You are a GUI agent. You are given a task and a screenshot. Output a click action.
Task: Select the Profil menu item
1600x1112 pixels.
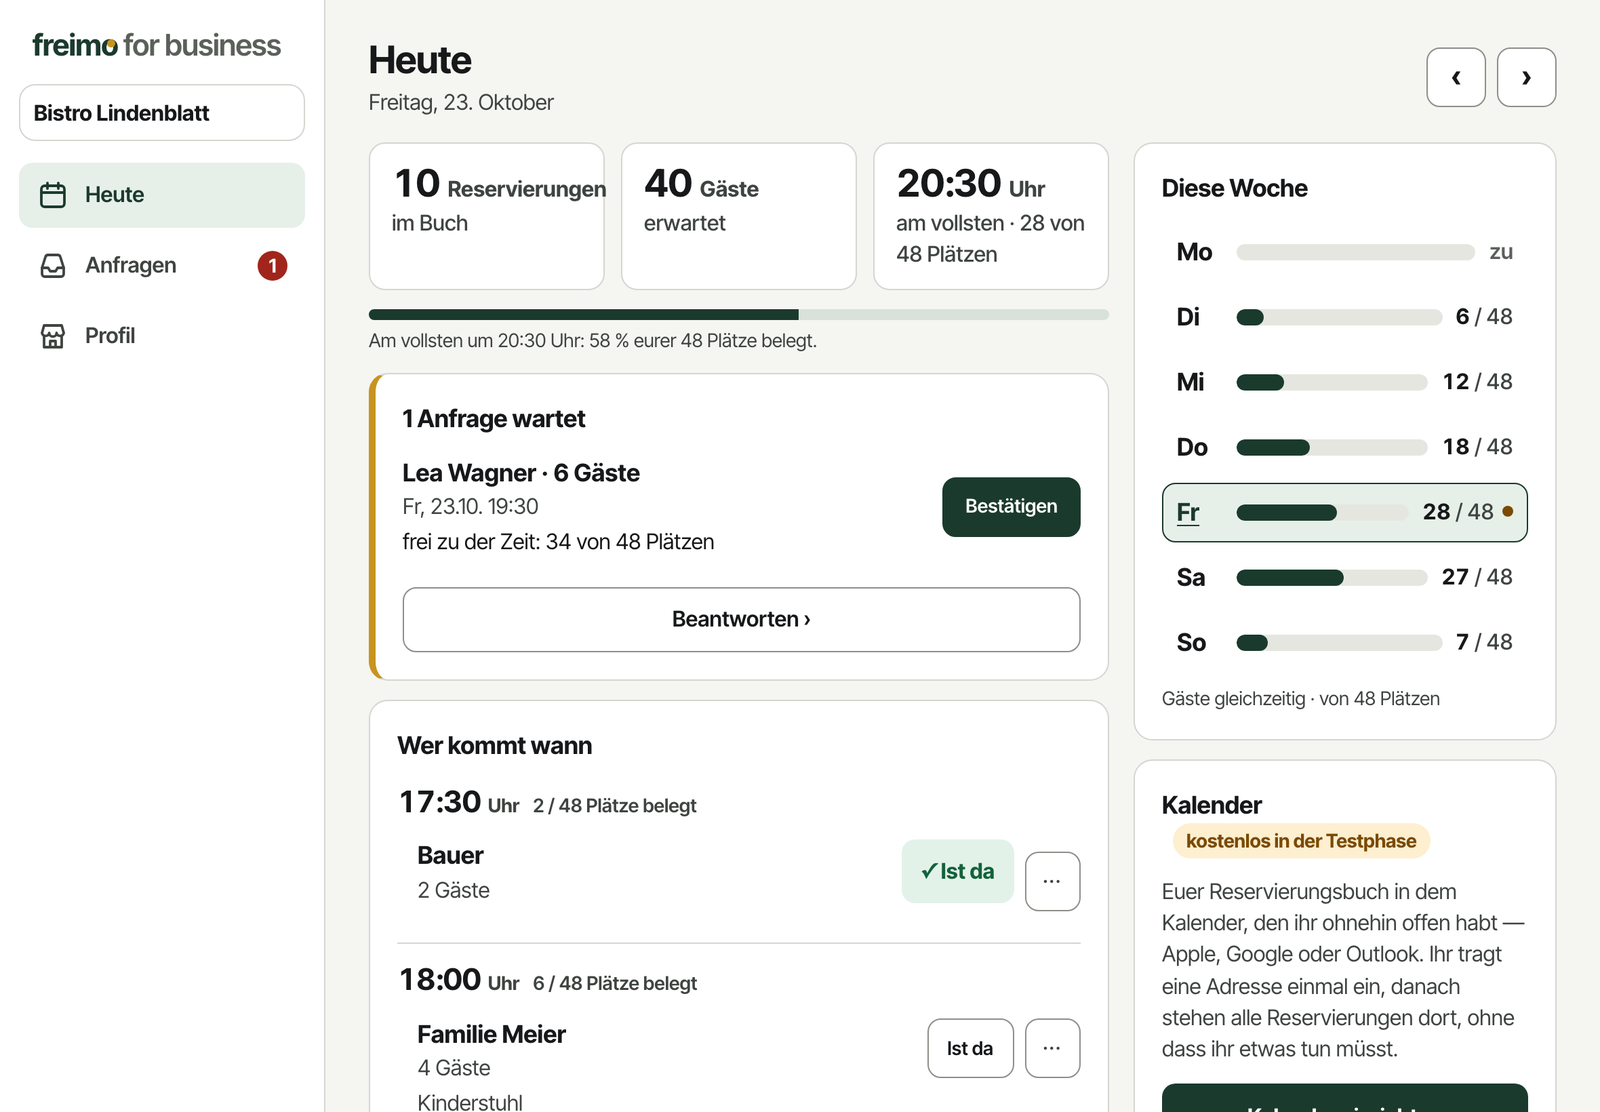tap(162, 336)
